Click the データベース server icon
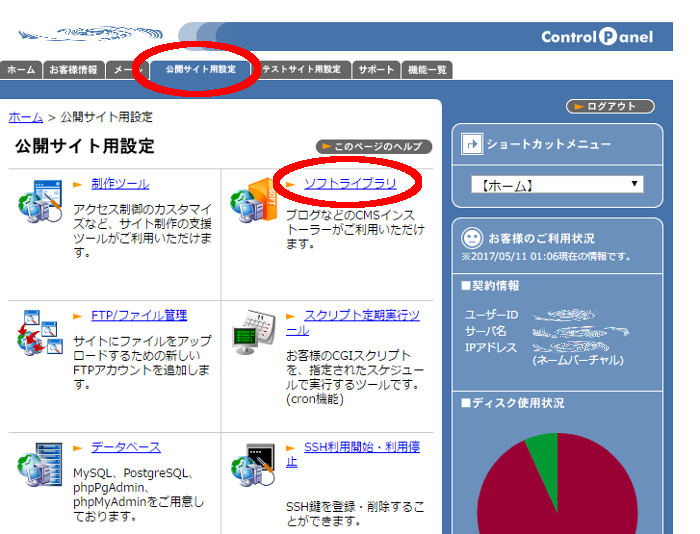This screenshot has height=534, width=700. tap(40, 466)
